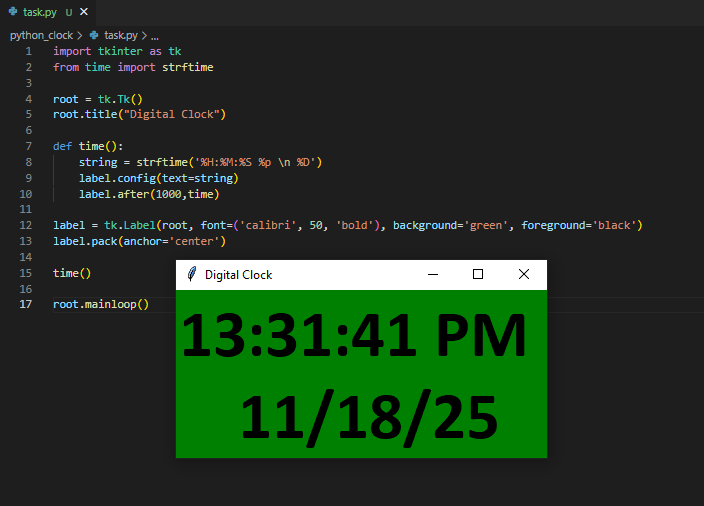Click the strftime format string line
Screen dimensions: 704x506
click(x=201, y=162)
